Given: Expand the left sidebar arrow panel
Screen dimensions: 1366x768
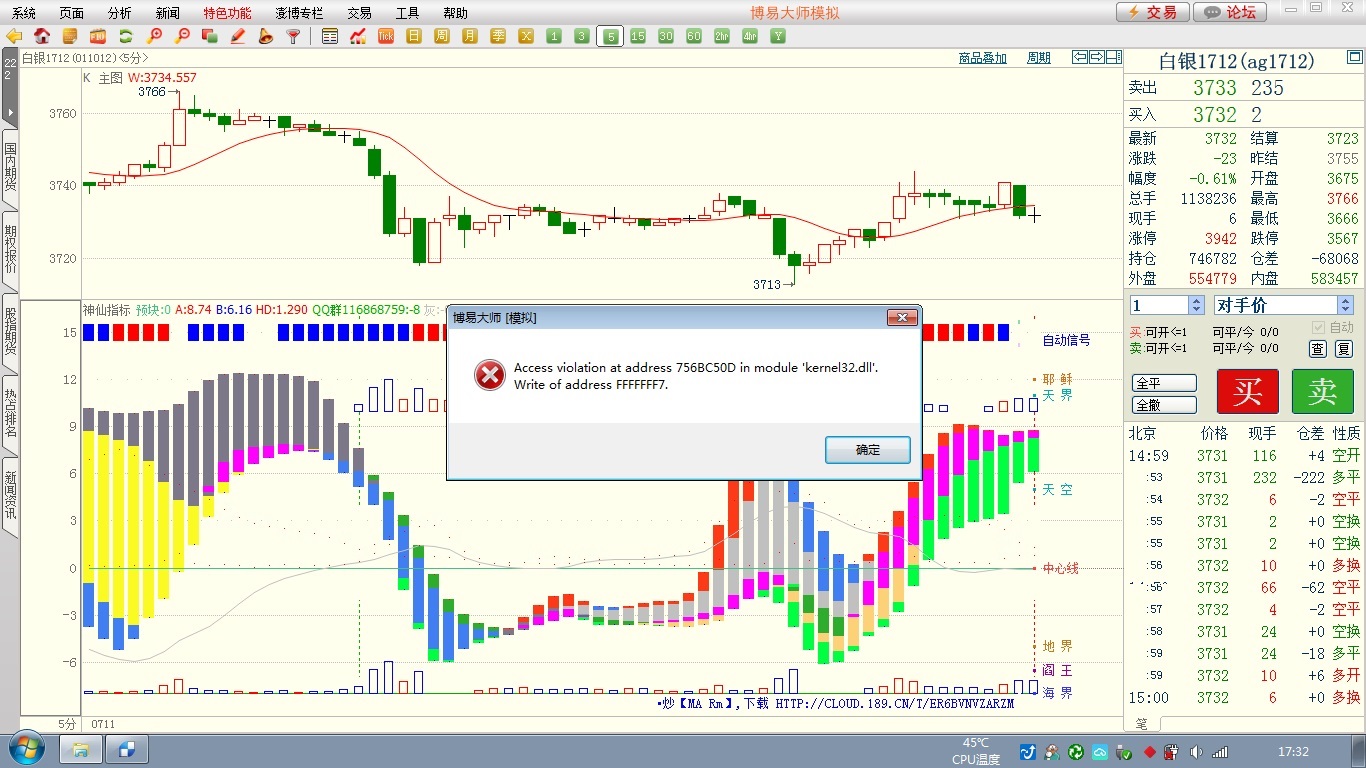Looking at the screenshot, I should (x=9, y=112).
